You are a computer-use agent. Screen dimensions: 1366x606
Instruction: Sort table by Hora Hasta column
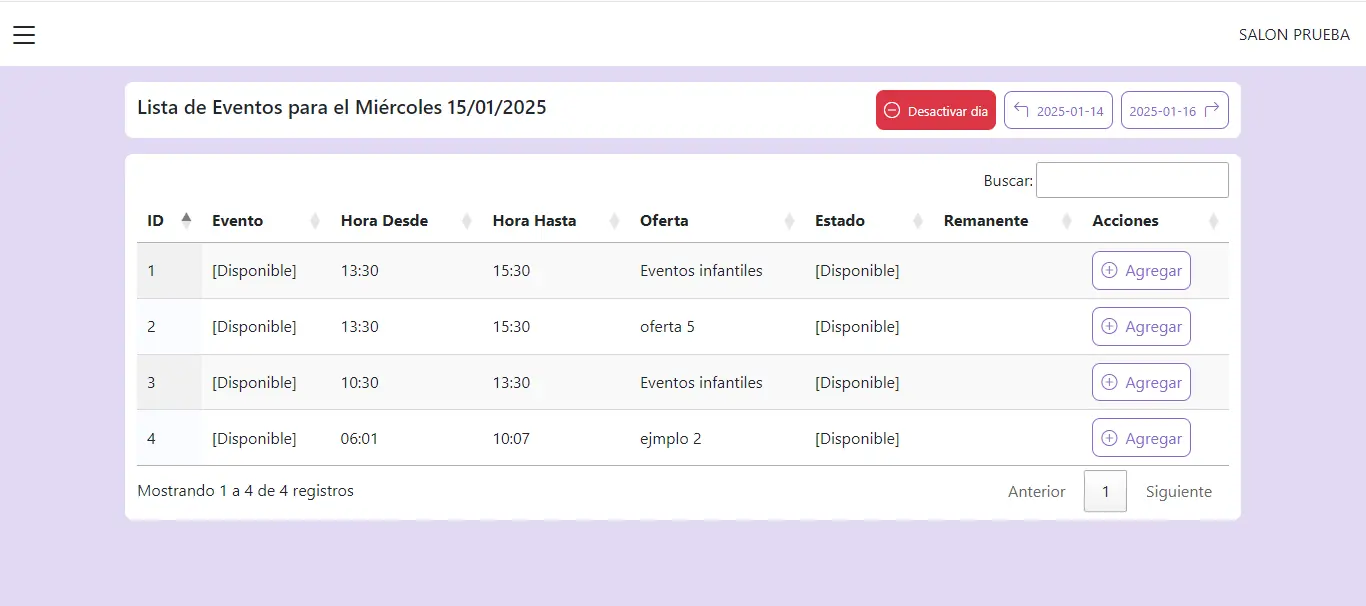pos(556,221)
